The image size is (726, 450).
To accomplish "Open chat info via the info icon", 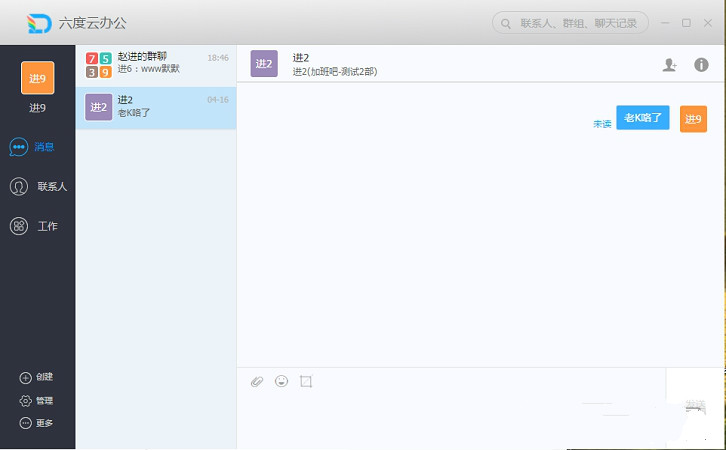I will 701,65.
